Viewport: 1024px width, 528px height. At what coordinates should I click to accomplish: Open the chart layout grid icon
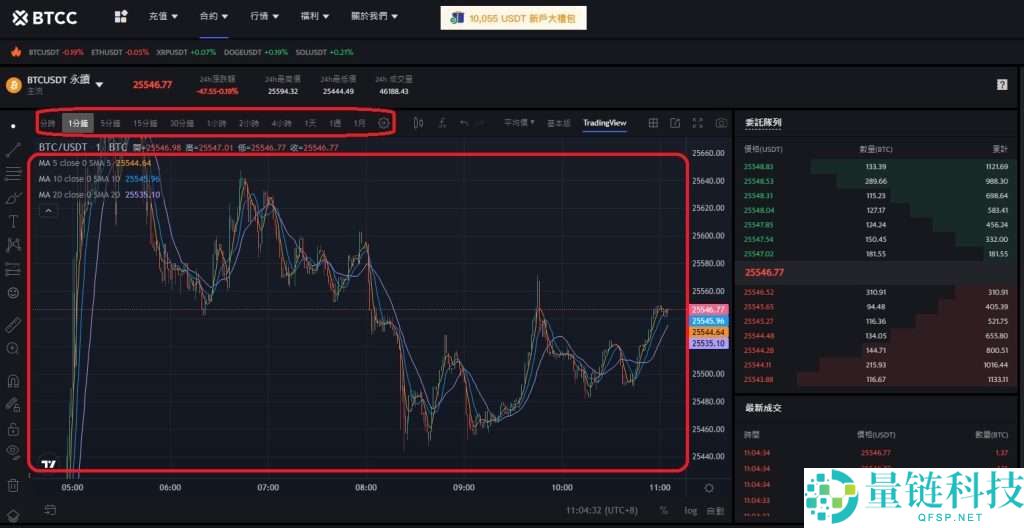pyautogui.click(x=653, y=123)
